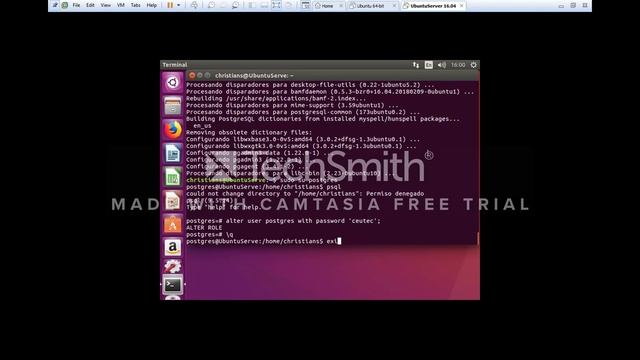This screenshot has width=640, height=360.
Task: Open snapshot manager toolbar icon
Action: [236, 5]
